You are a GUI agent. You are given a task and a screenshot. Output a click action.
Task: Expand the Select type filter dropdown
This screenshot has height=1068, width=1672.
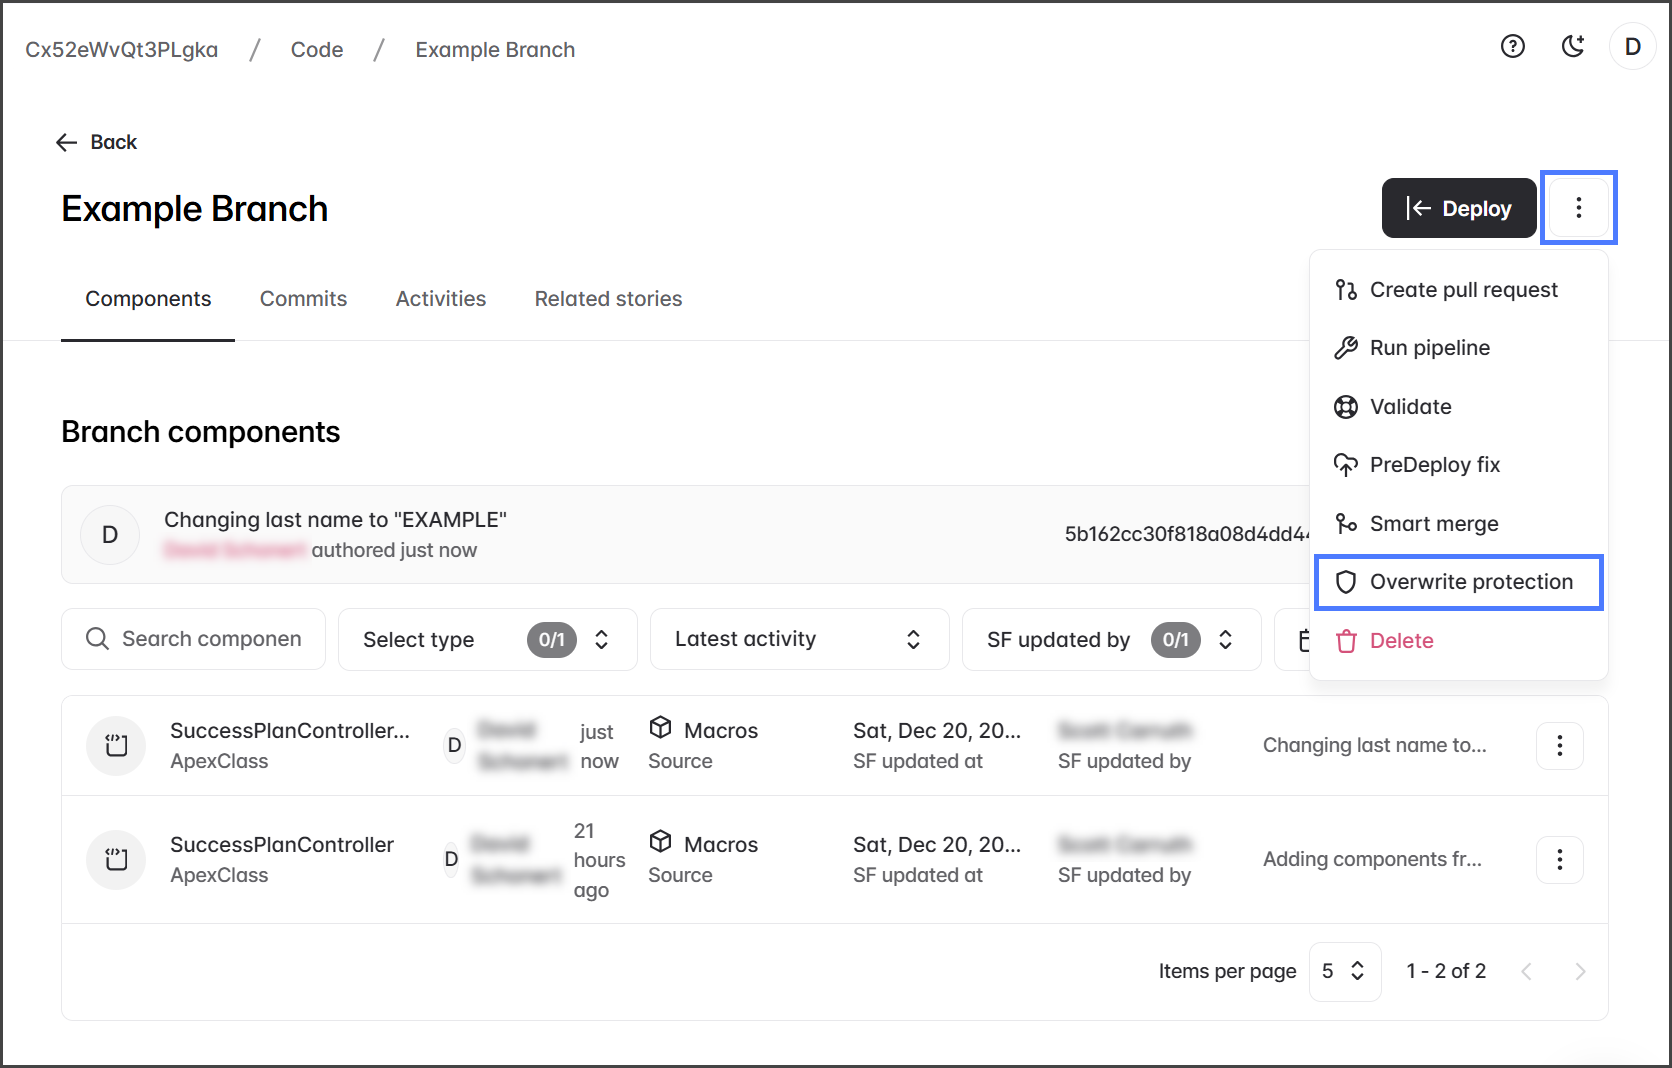487,640
